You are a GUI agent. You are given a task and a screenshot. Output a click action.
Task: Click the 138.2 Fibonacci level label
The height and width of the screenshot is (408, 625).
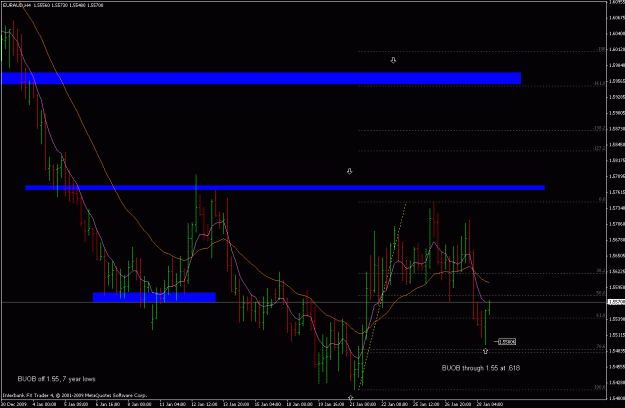[599, 128]
